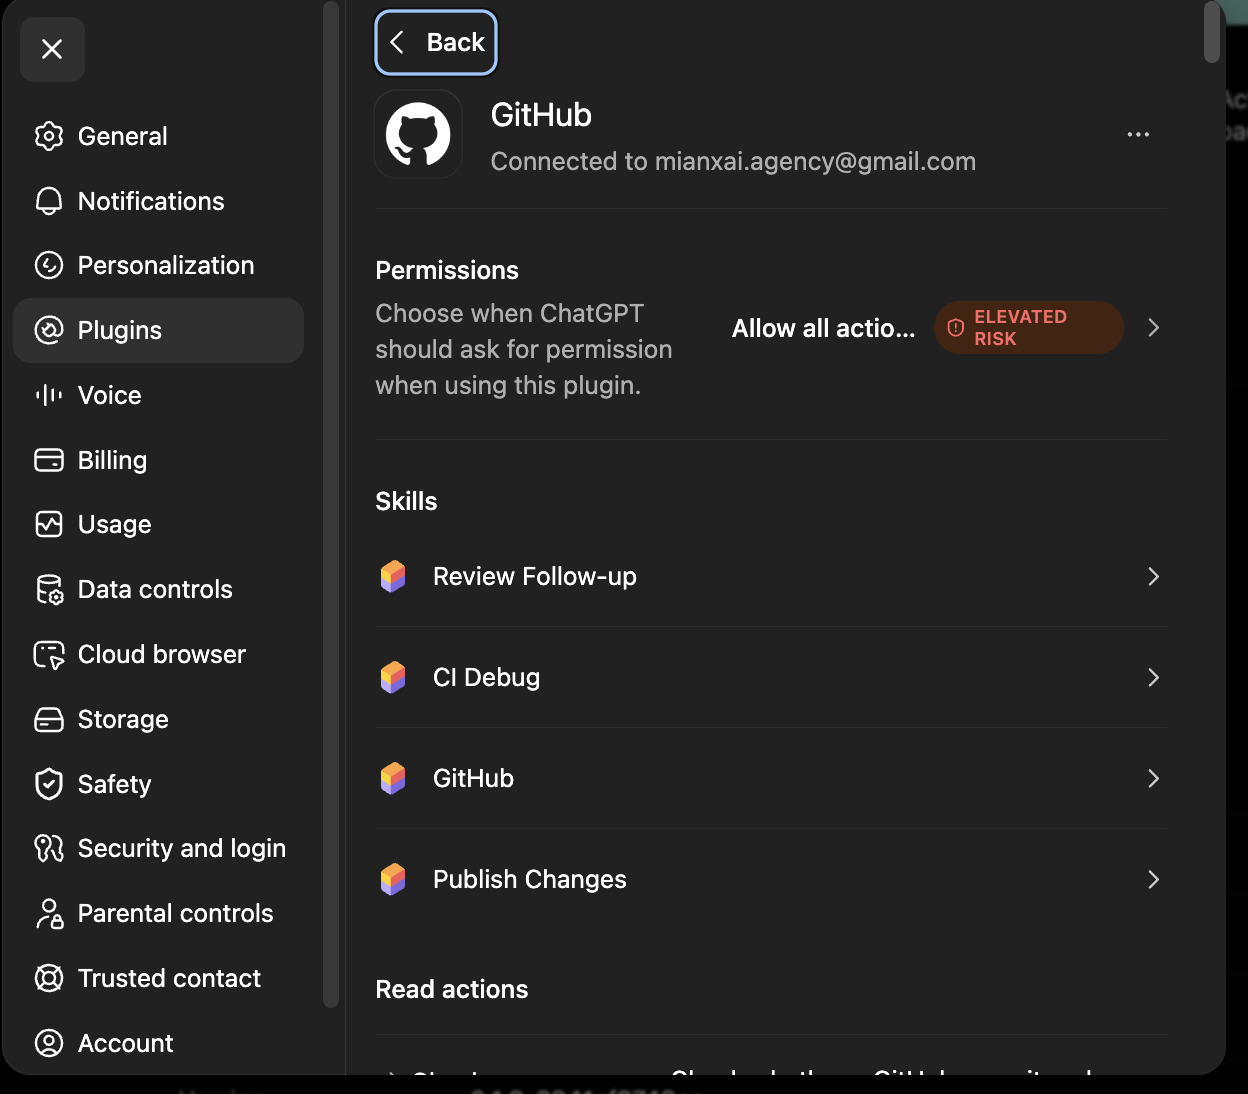Go to Cloud browser settings
1248x1094 pixels.
[158, 654]
